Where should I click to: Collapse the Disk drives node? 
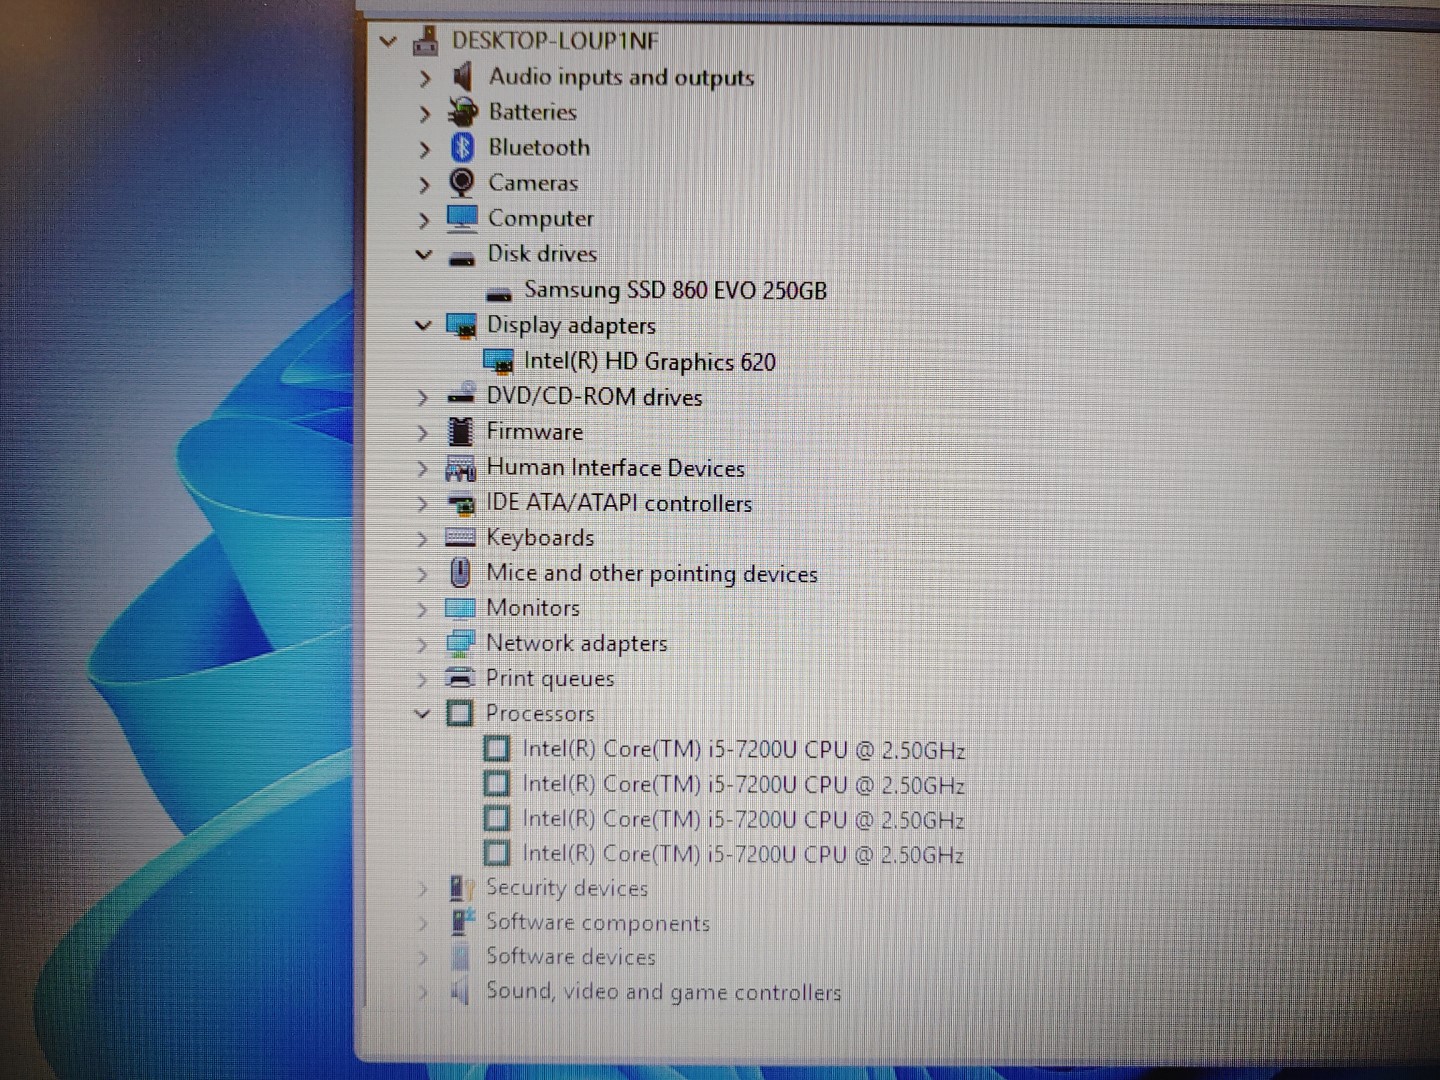pyautogui.click(x=424, y=255)
